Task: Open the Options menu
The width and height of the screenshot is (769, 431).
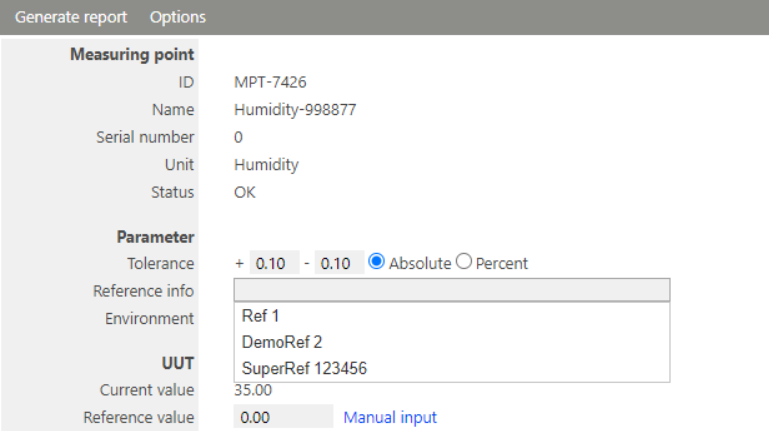Action: pos(178,17)
